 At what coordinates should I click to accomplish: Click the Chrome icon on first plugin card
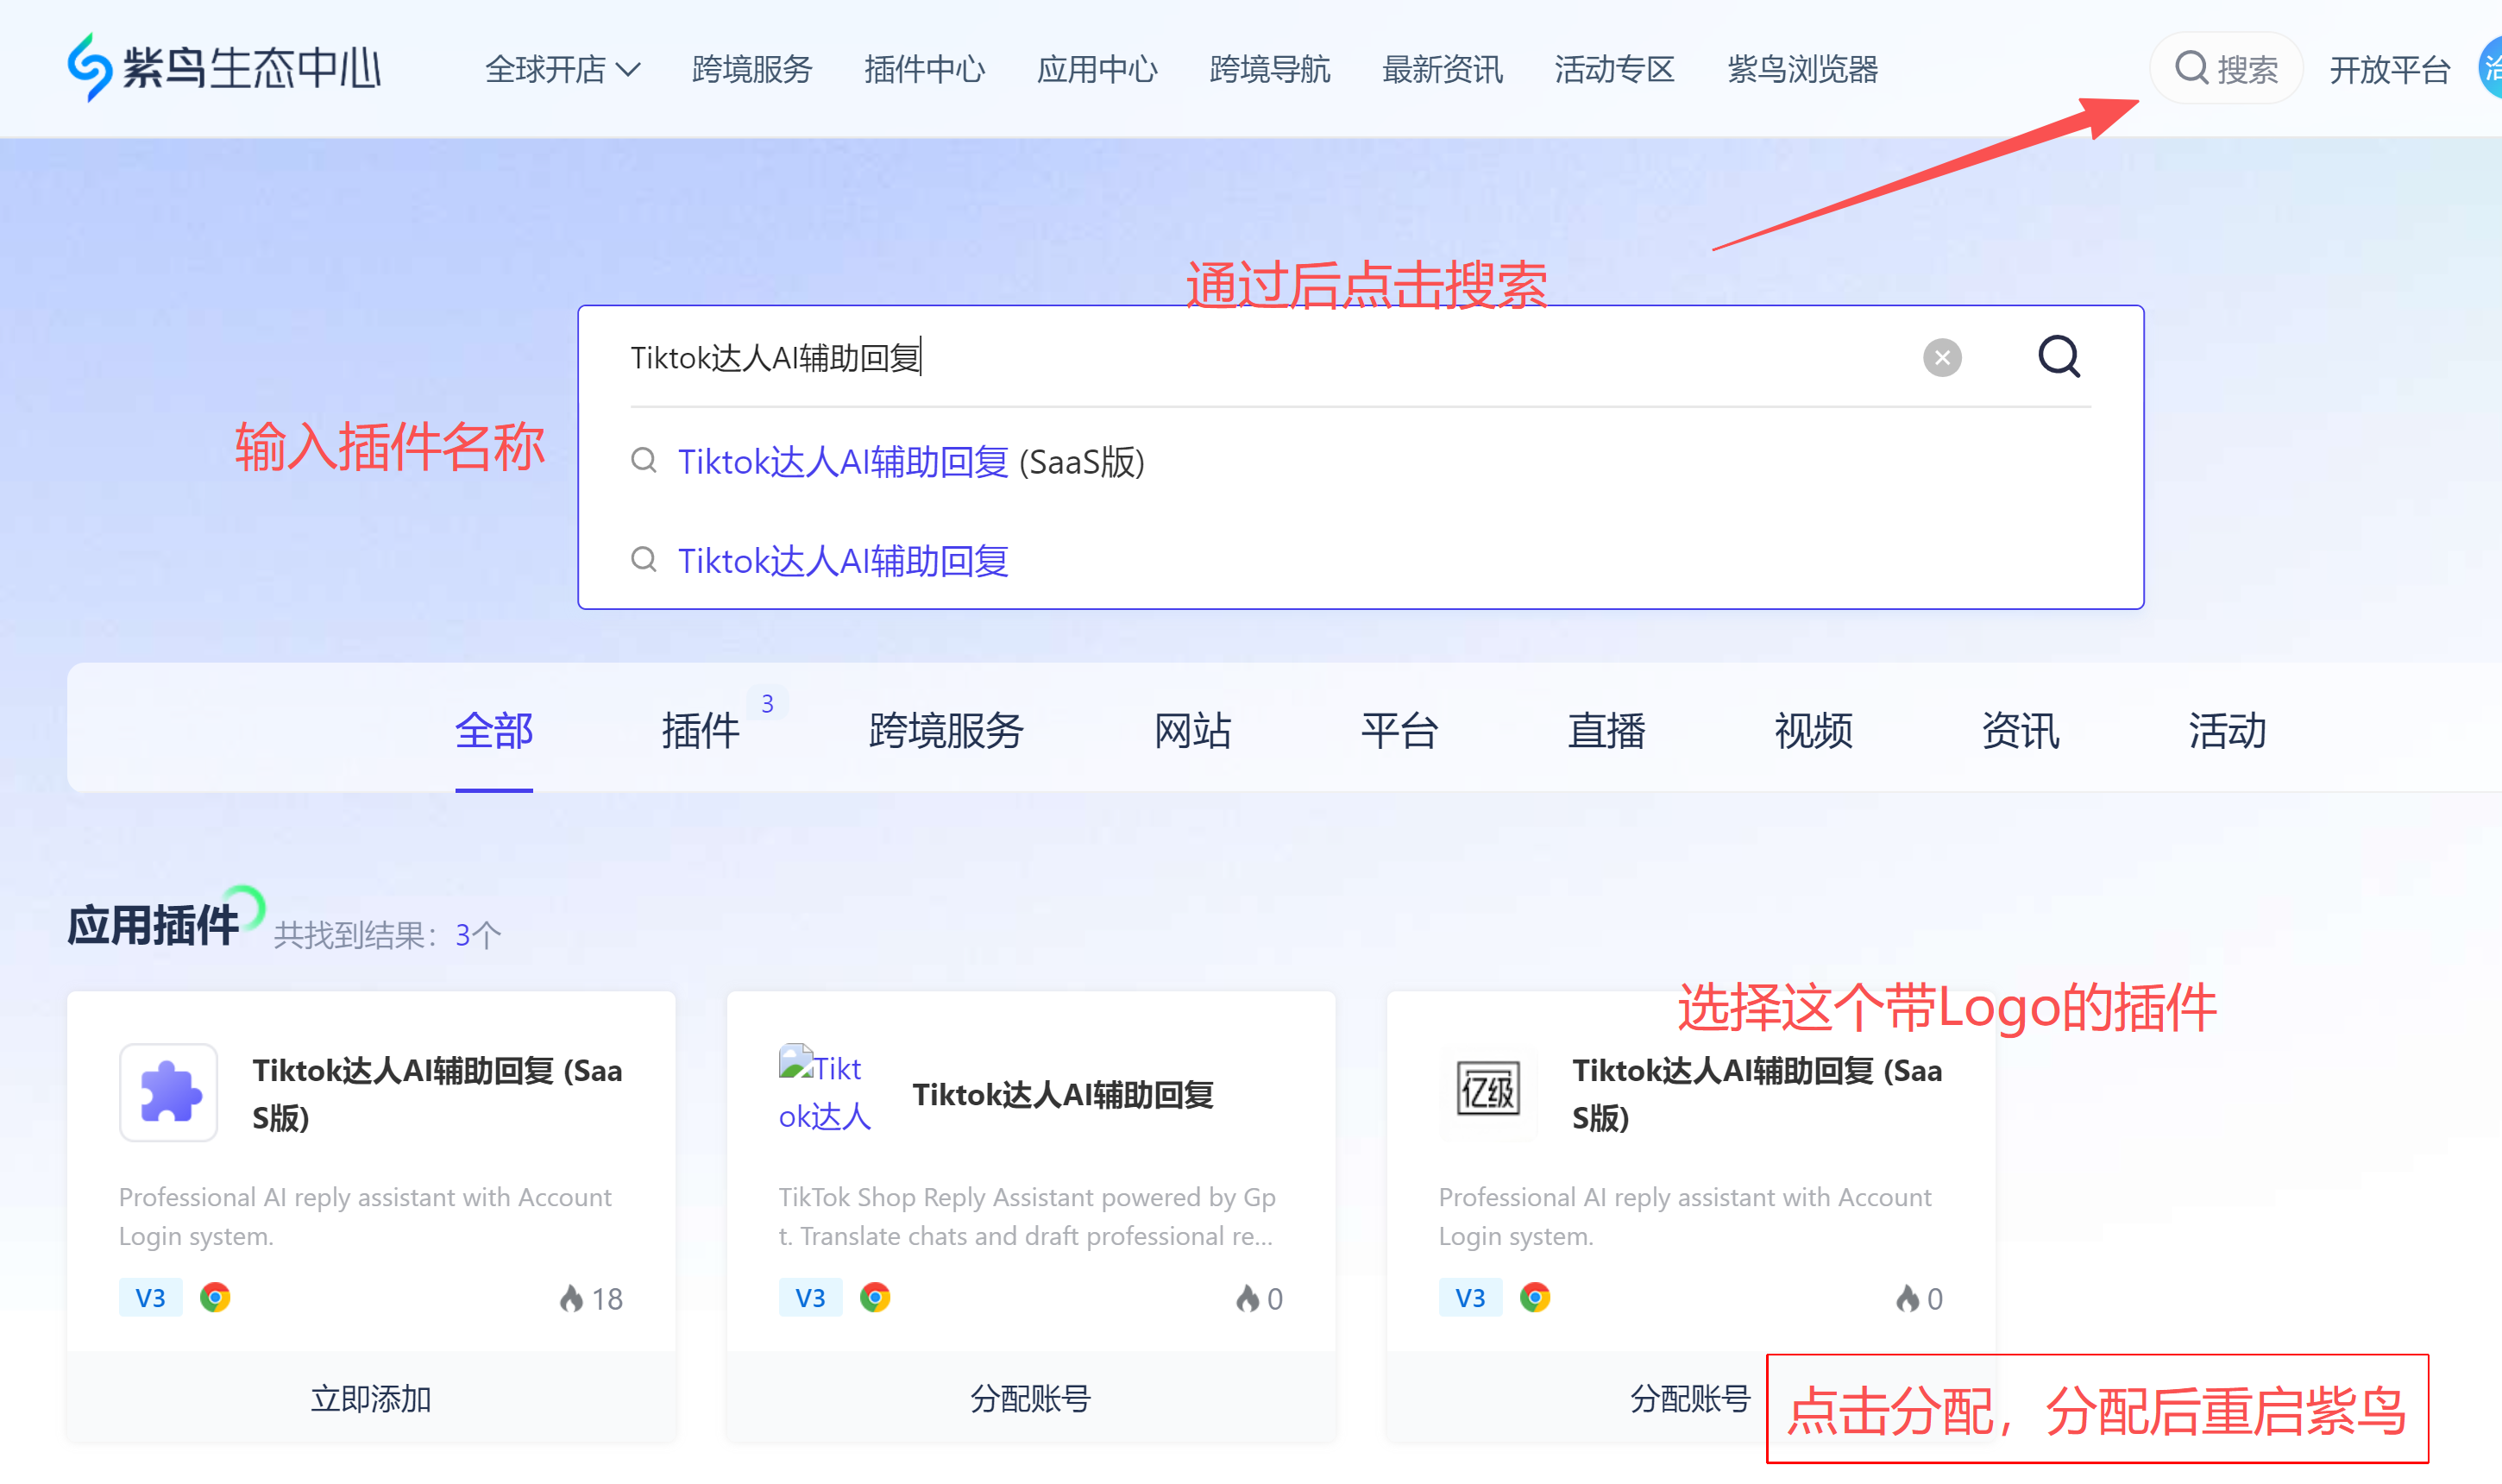(x=215, y=1298)
